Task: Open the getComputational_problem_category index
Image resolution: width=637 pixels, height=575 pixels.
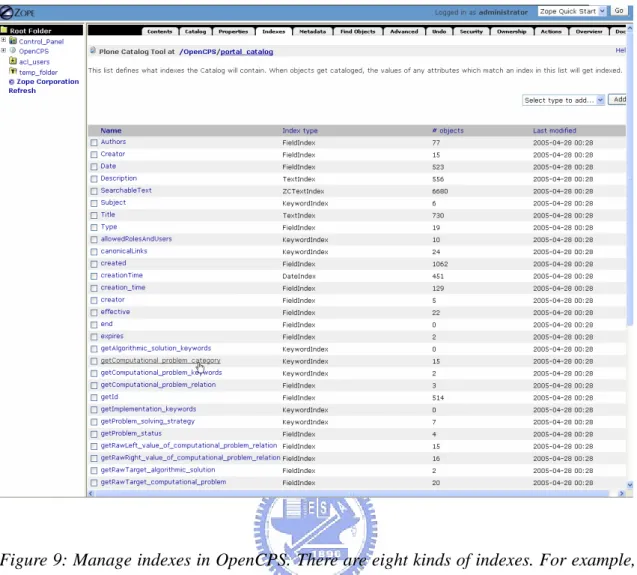Action: tap(160, 360)
